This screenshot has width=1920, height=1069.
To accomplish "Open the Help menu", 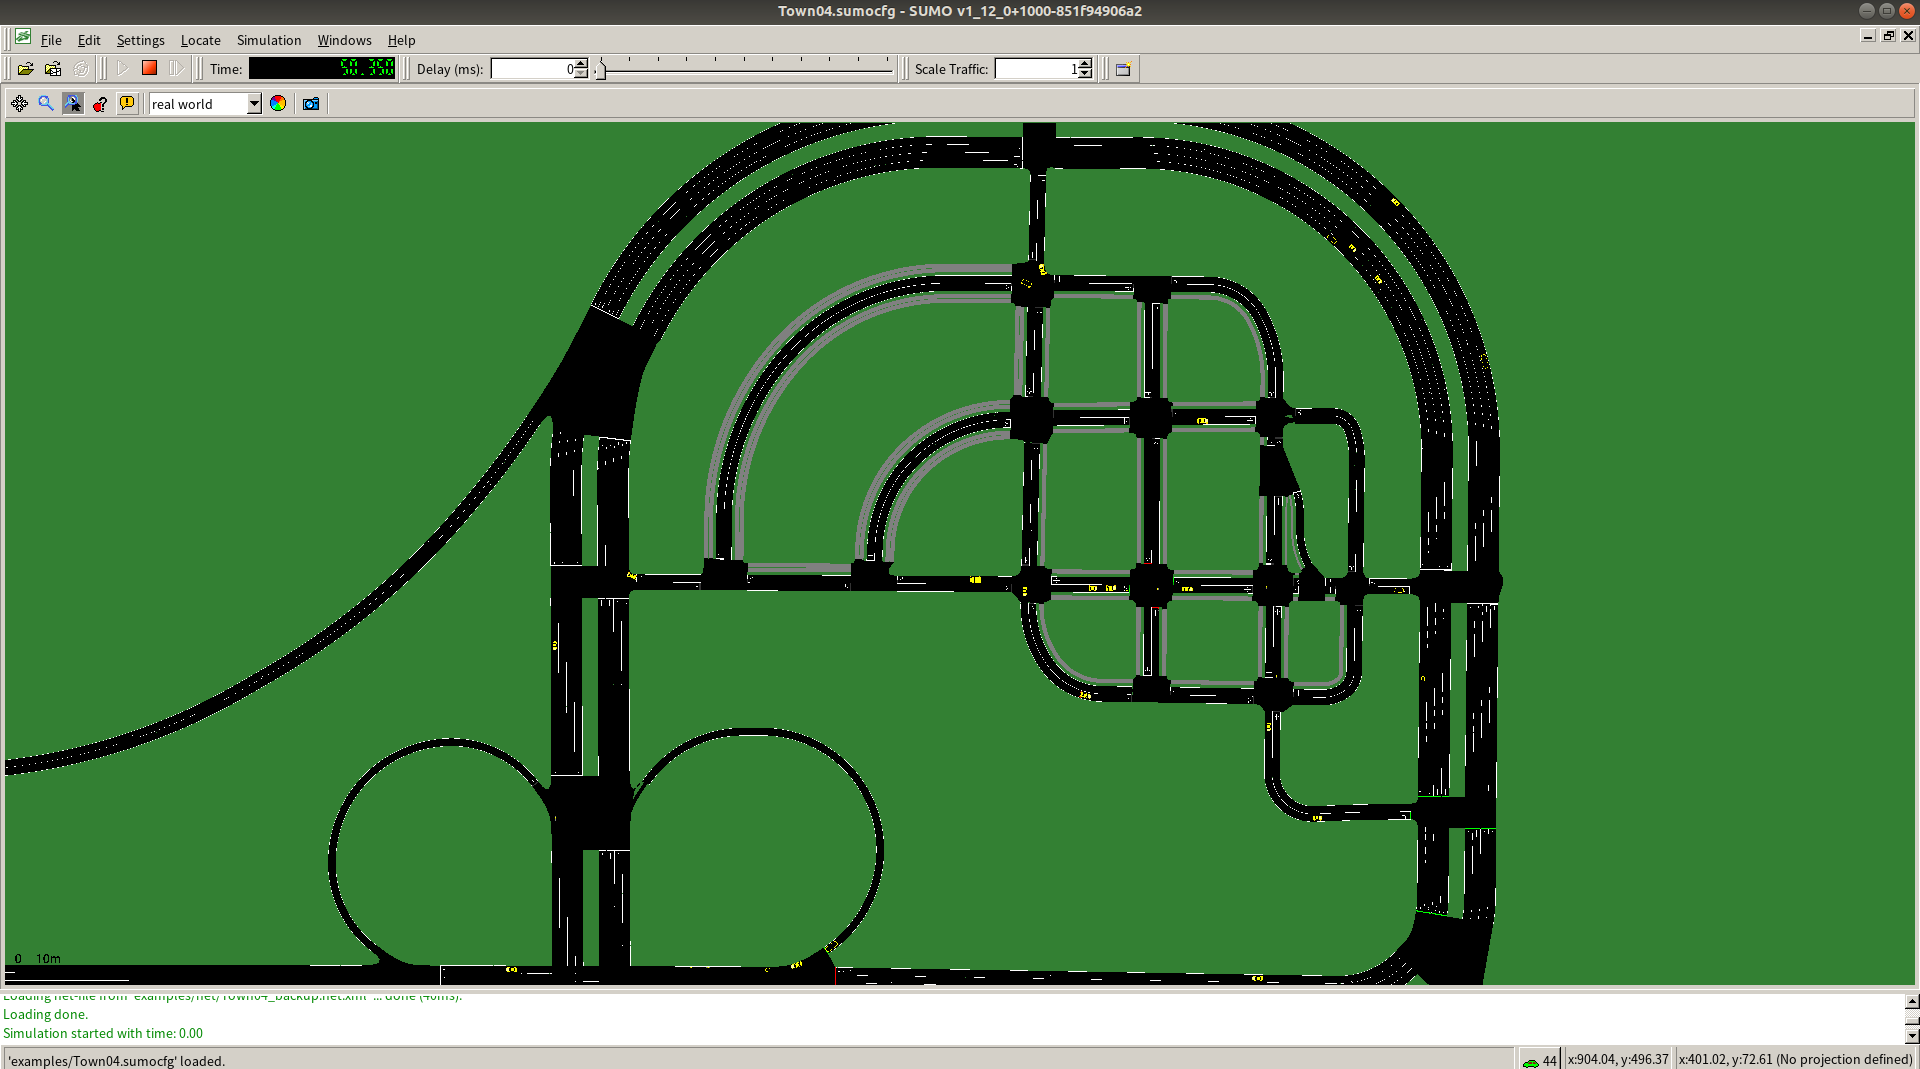I will tap(401, 40).
